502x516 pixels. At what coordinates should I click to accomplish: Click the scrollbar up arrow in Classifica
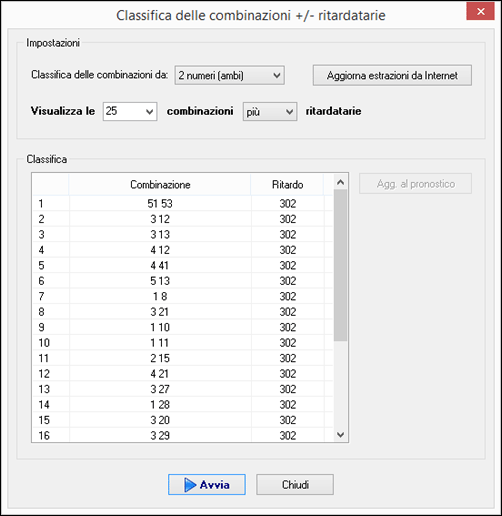(x=340, y=182)
